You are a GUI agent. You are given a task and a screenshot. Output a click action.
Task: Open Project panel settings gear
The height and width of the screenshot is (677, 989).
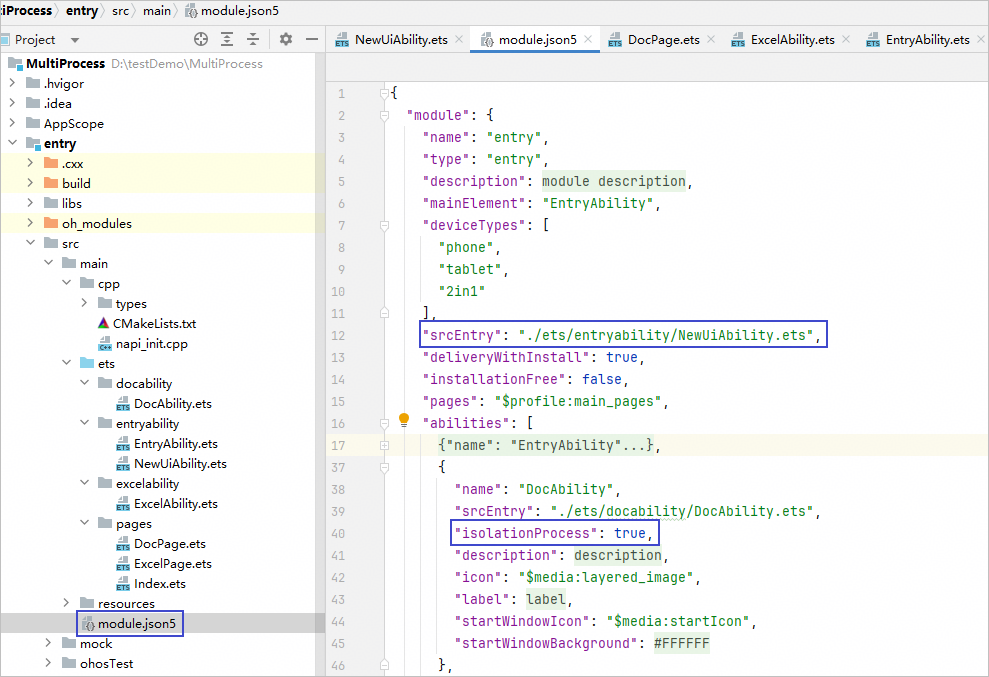(286, 40)
